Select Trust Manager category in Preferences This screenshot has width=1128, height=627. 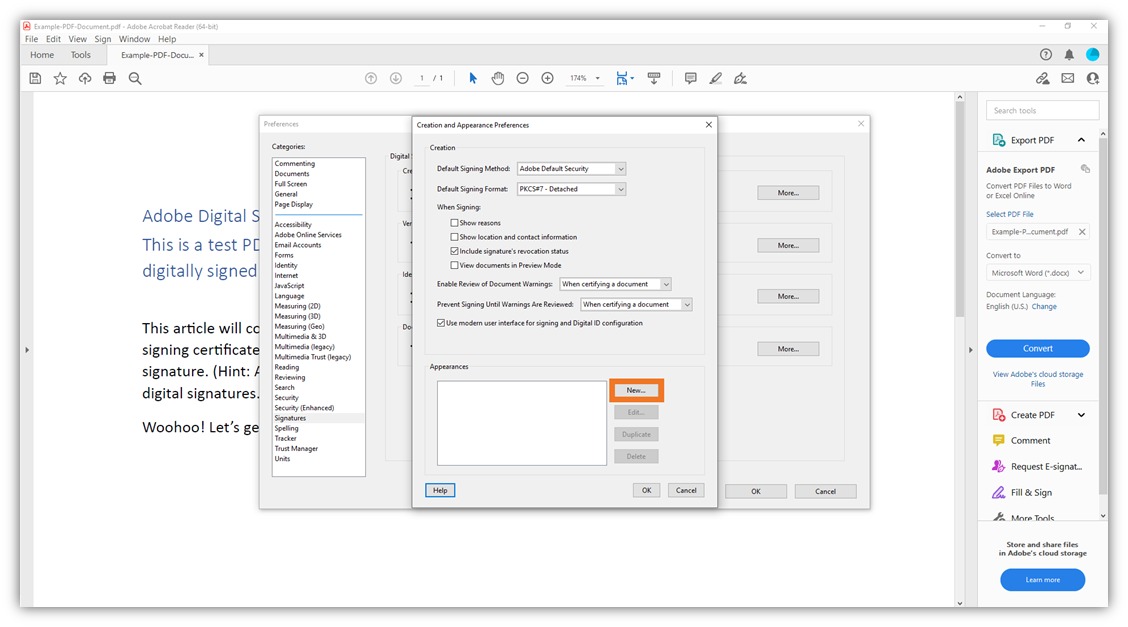point(296,449)
